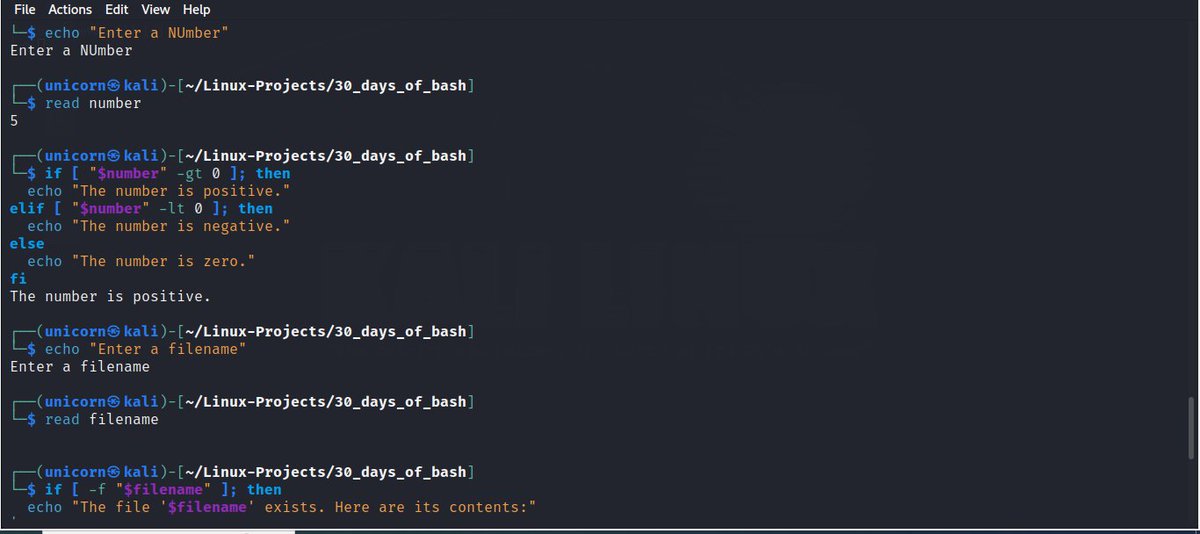Open the Actions menu
Image resolution: width=1200 pixels, height=534 pixels.
tap(70, 9)
